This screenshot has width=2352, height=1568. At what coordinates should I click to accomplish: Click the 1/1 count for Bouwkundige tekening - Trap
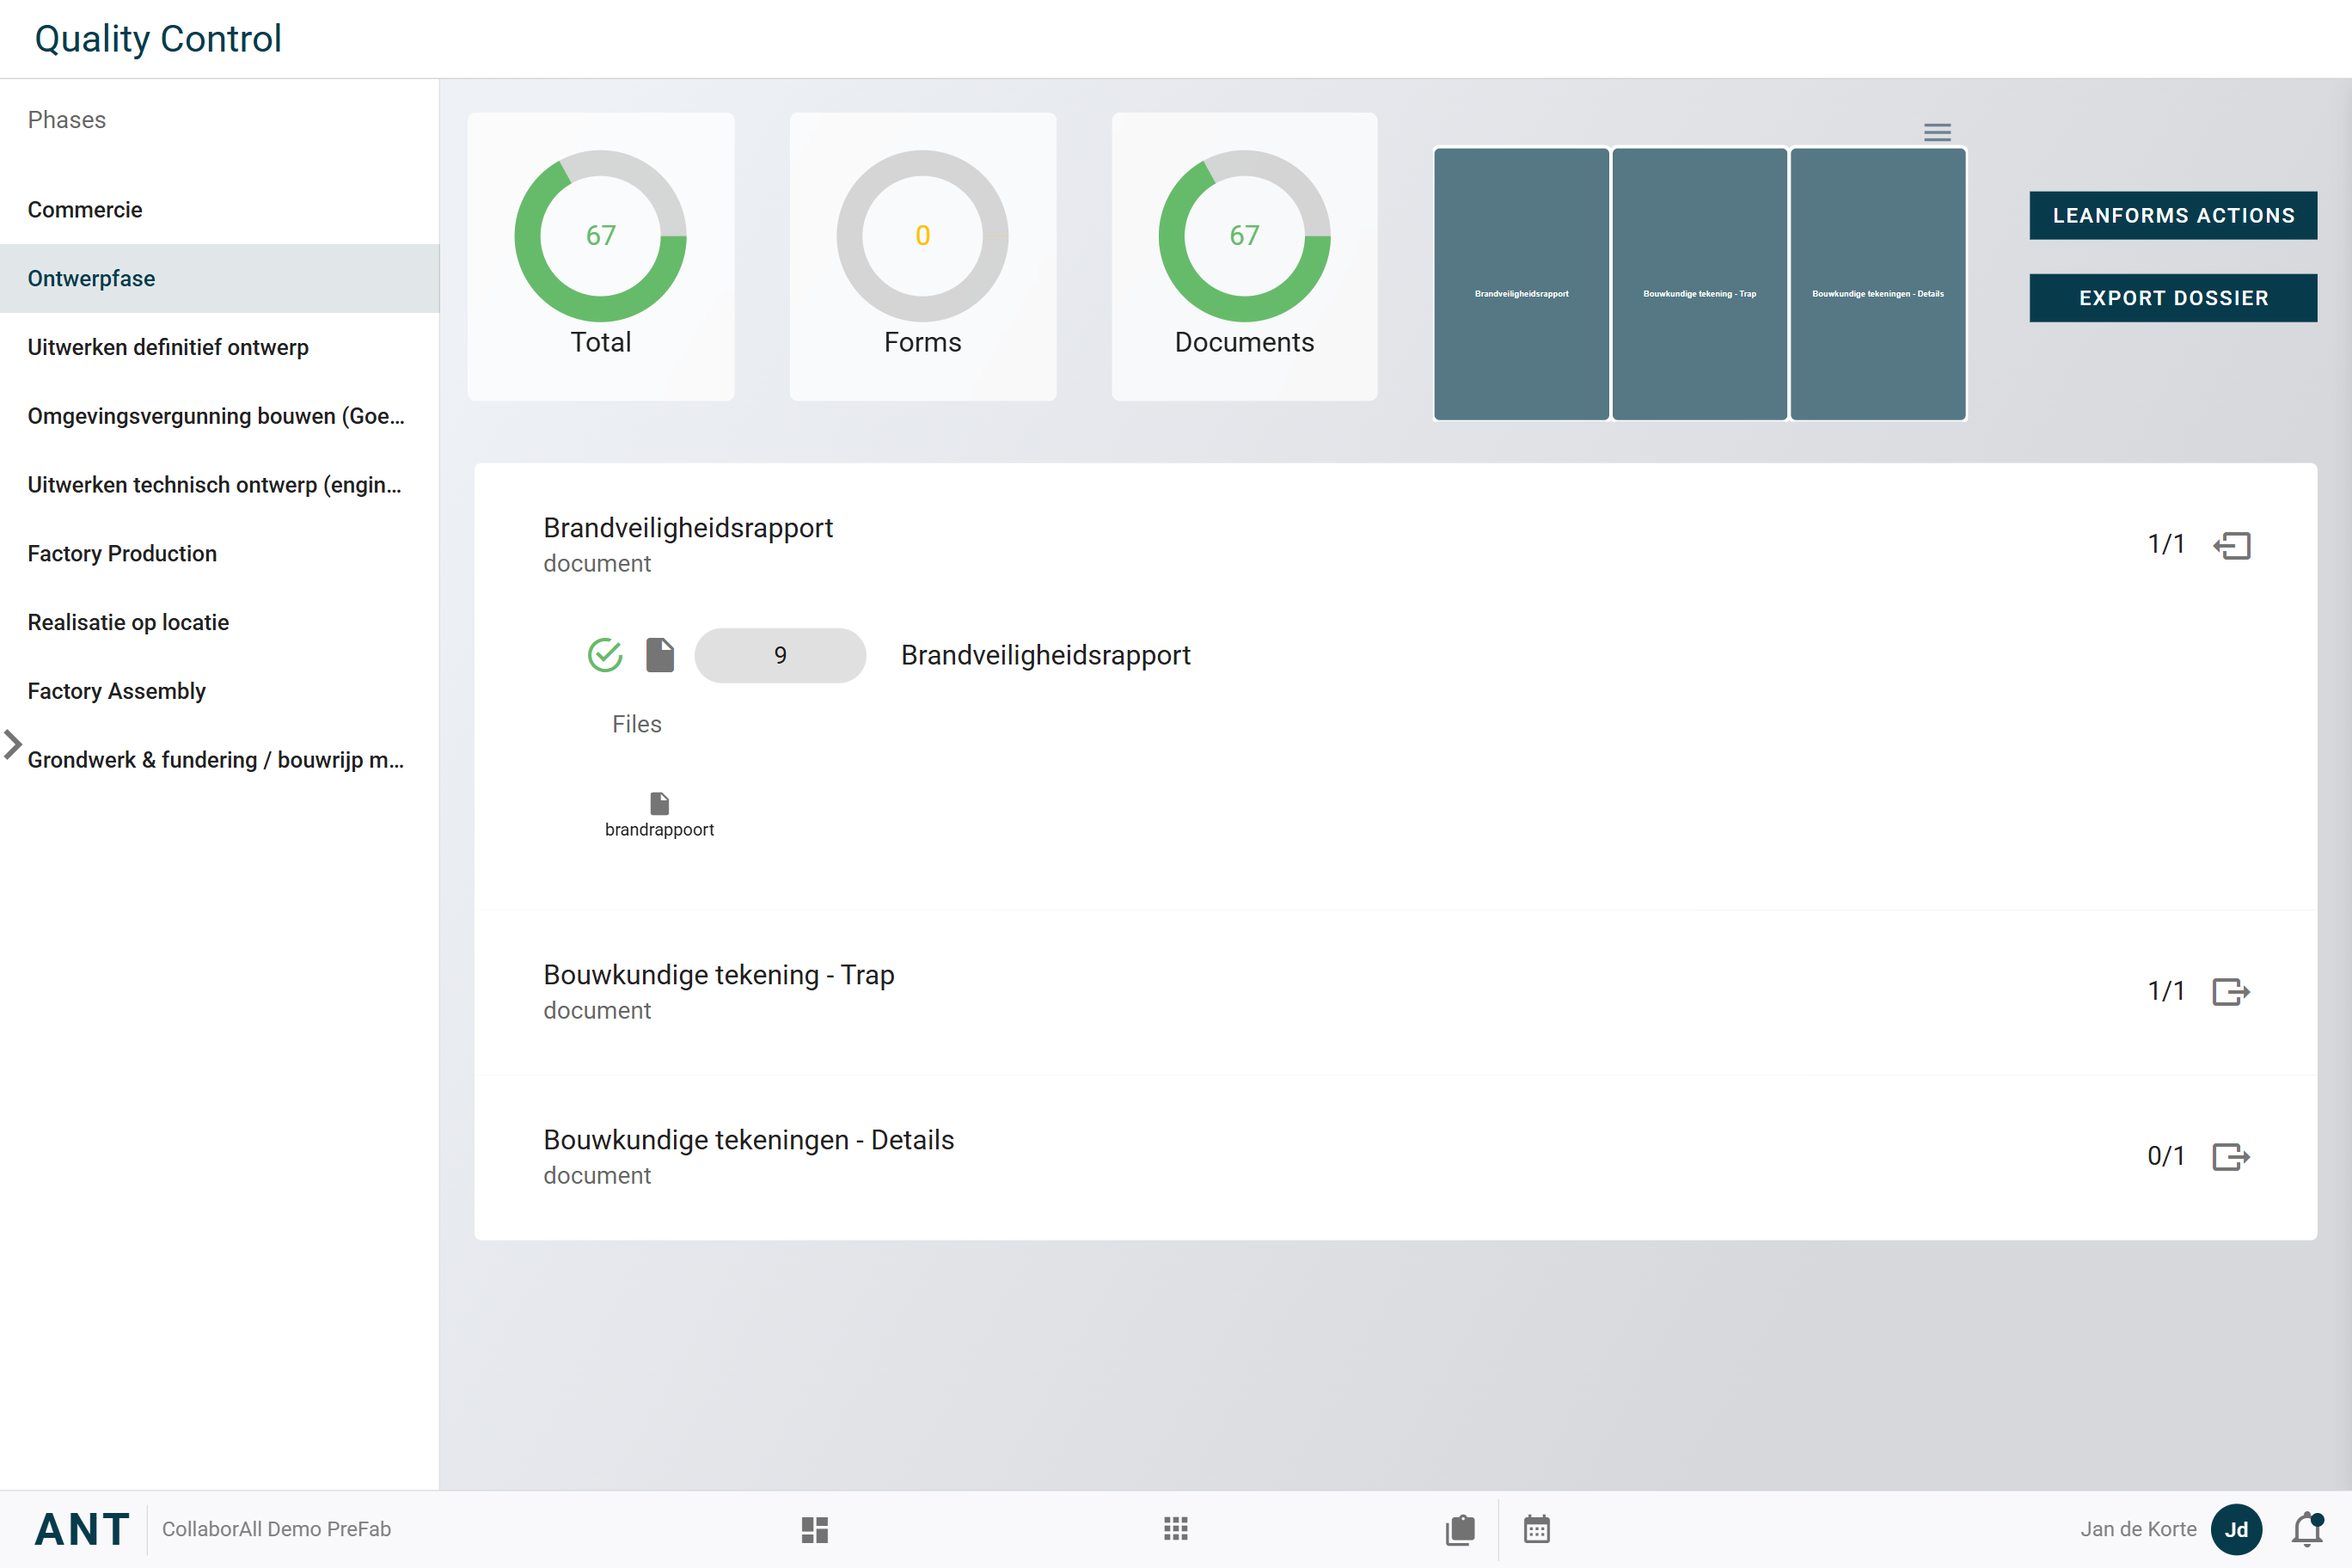pyautogui.click(x=2165, y=992)
